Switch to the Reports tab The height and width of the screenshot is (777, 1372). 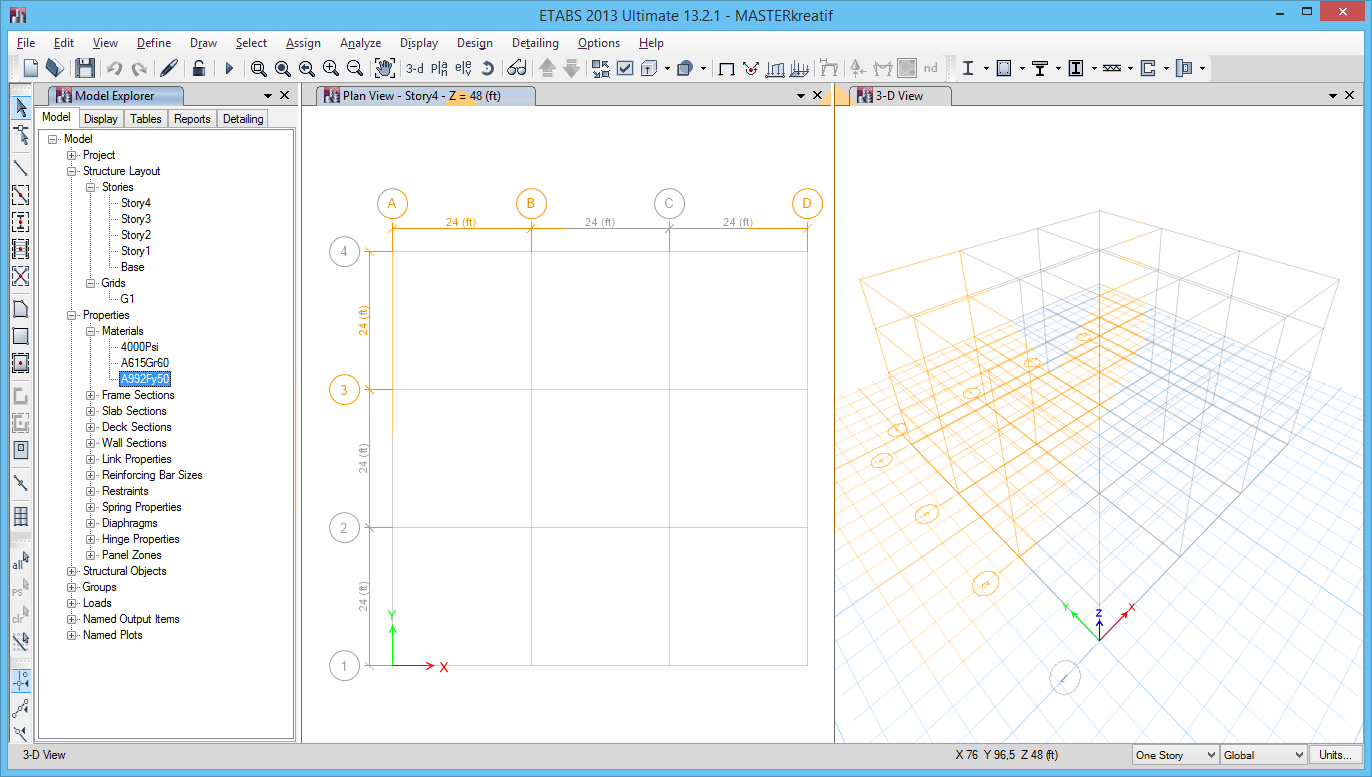pos(192,119)
